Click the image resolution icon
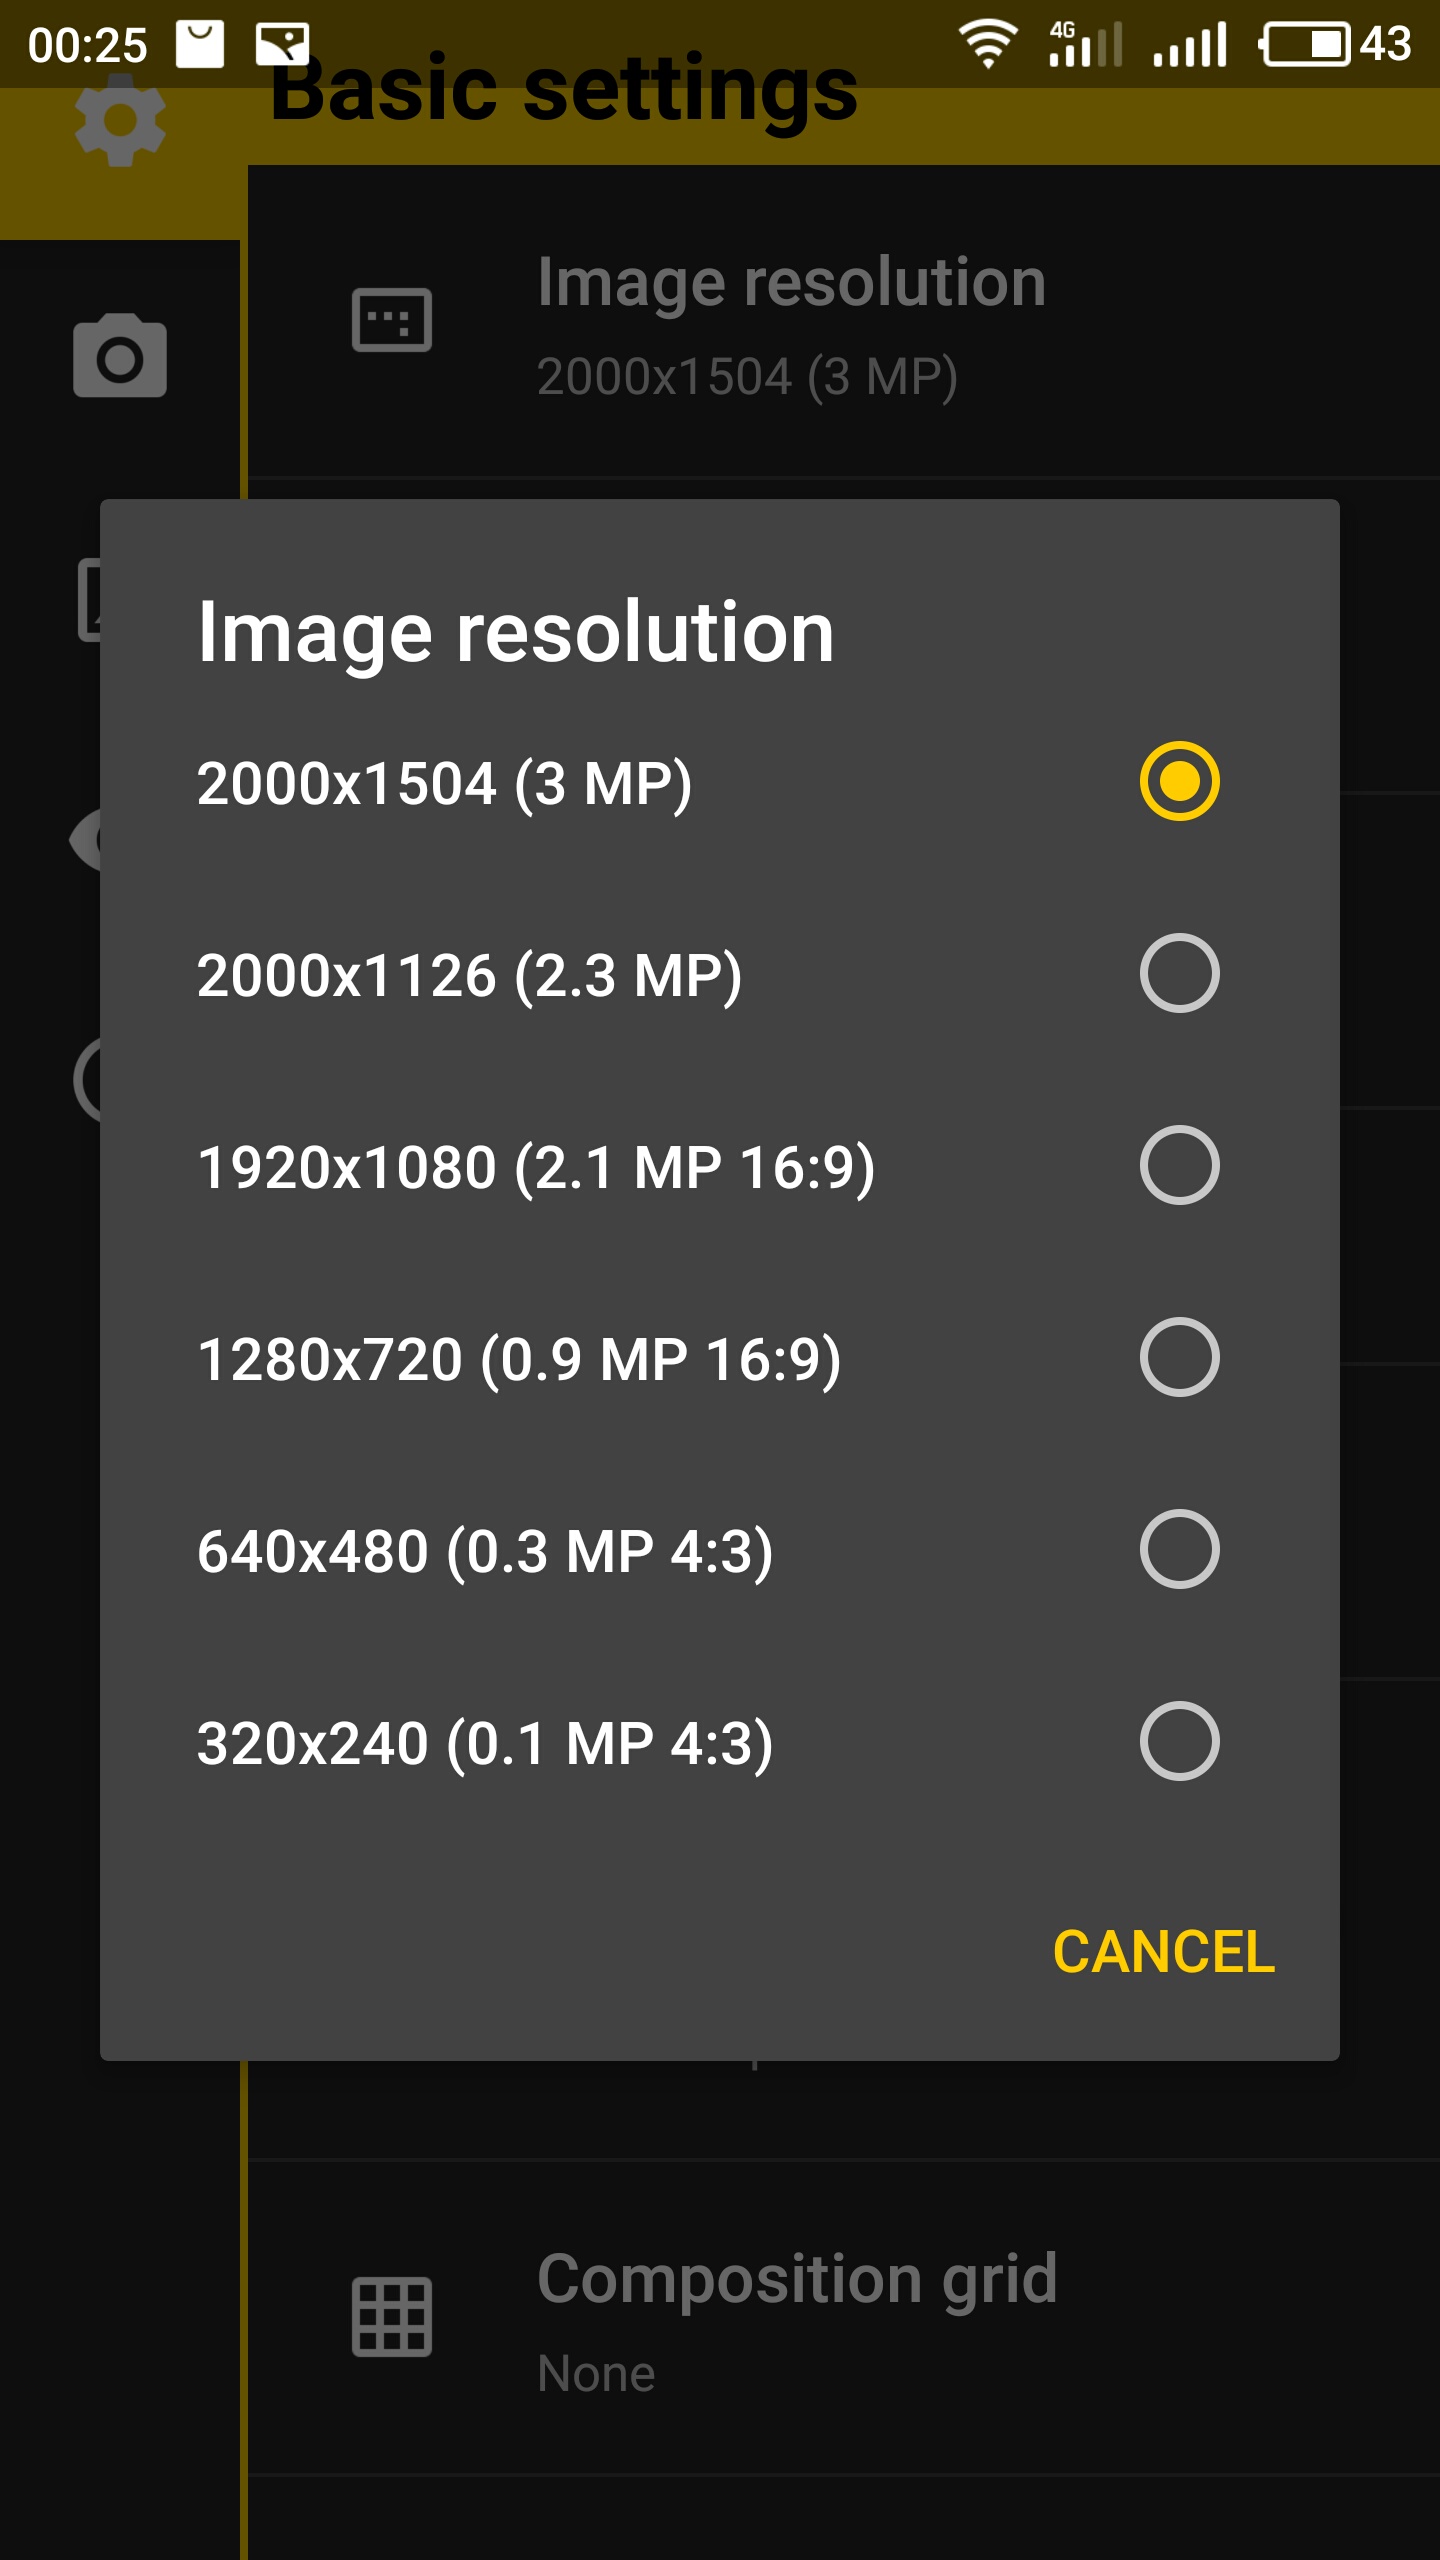Viewport: 1440px width, 2560px height. (392, 320)
